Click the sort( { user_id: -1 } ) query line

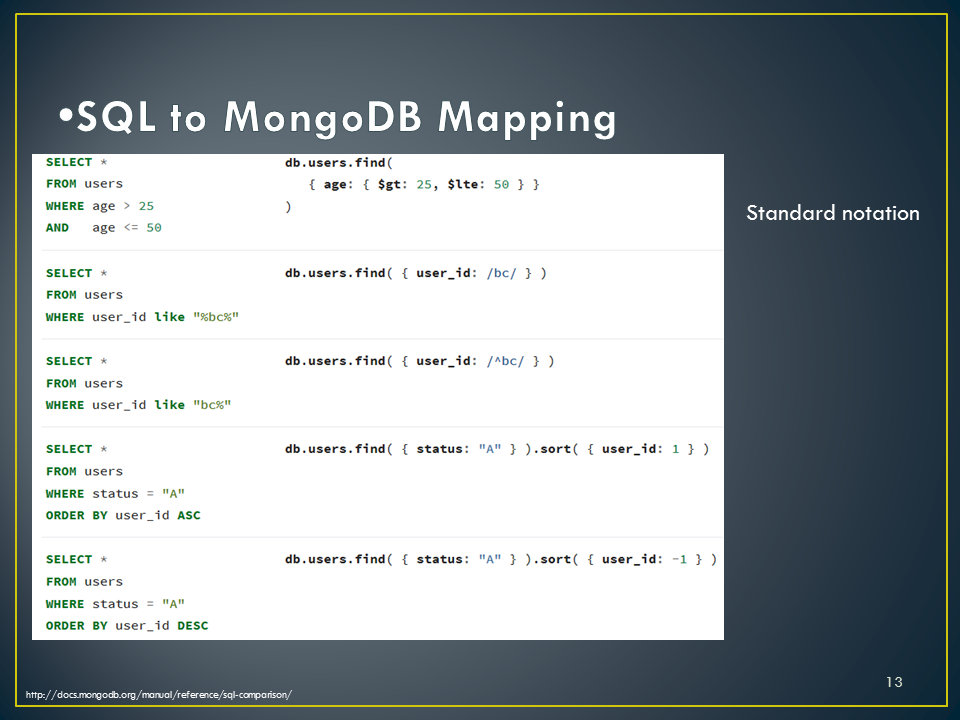(501, 559)
